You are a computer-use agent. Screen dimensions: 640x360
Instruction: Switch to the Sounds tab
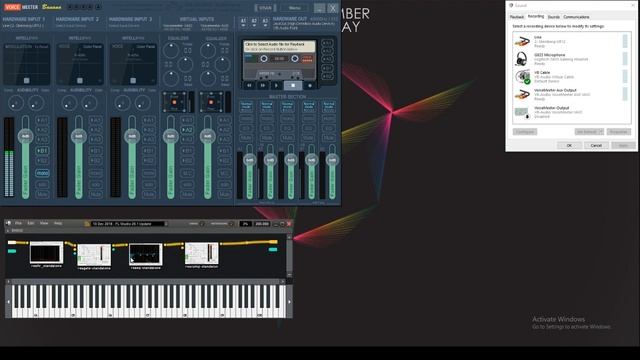pos(553,17)
